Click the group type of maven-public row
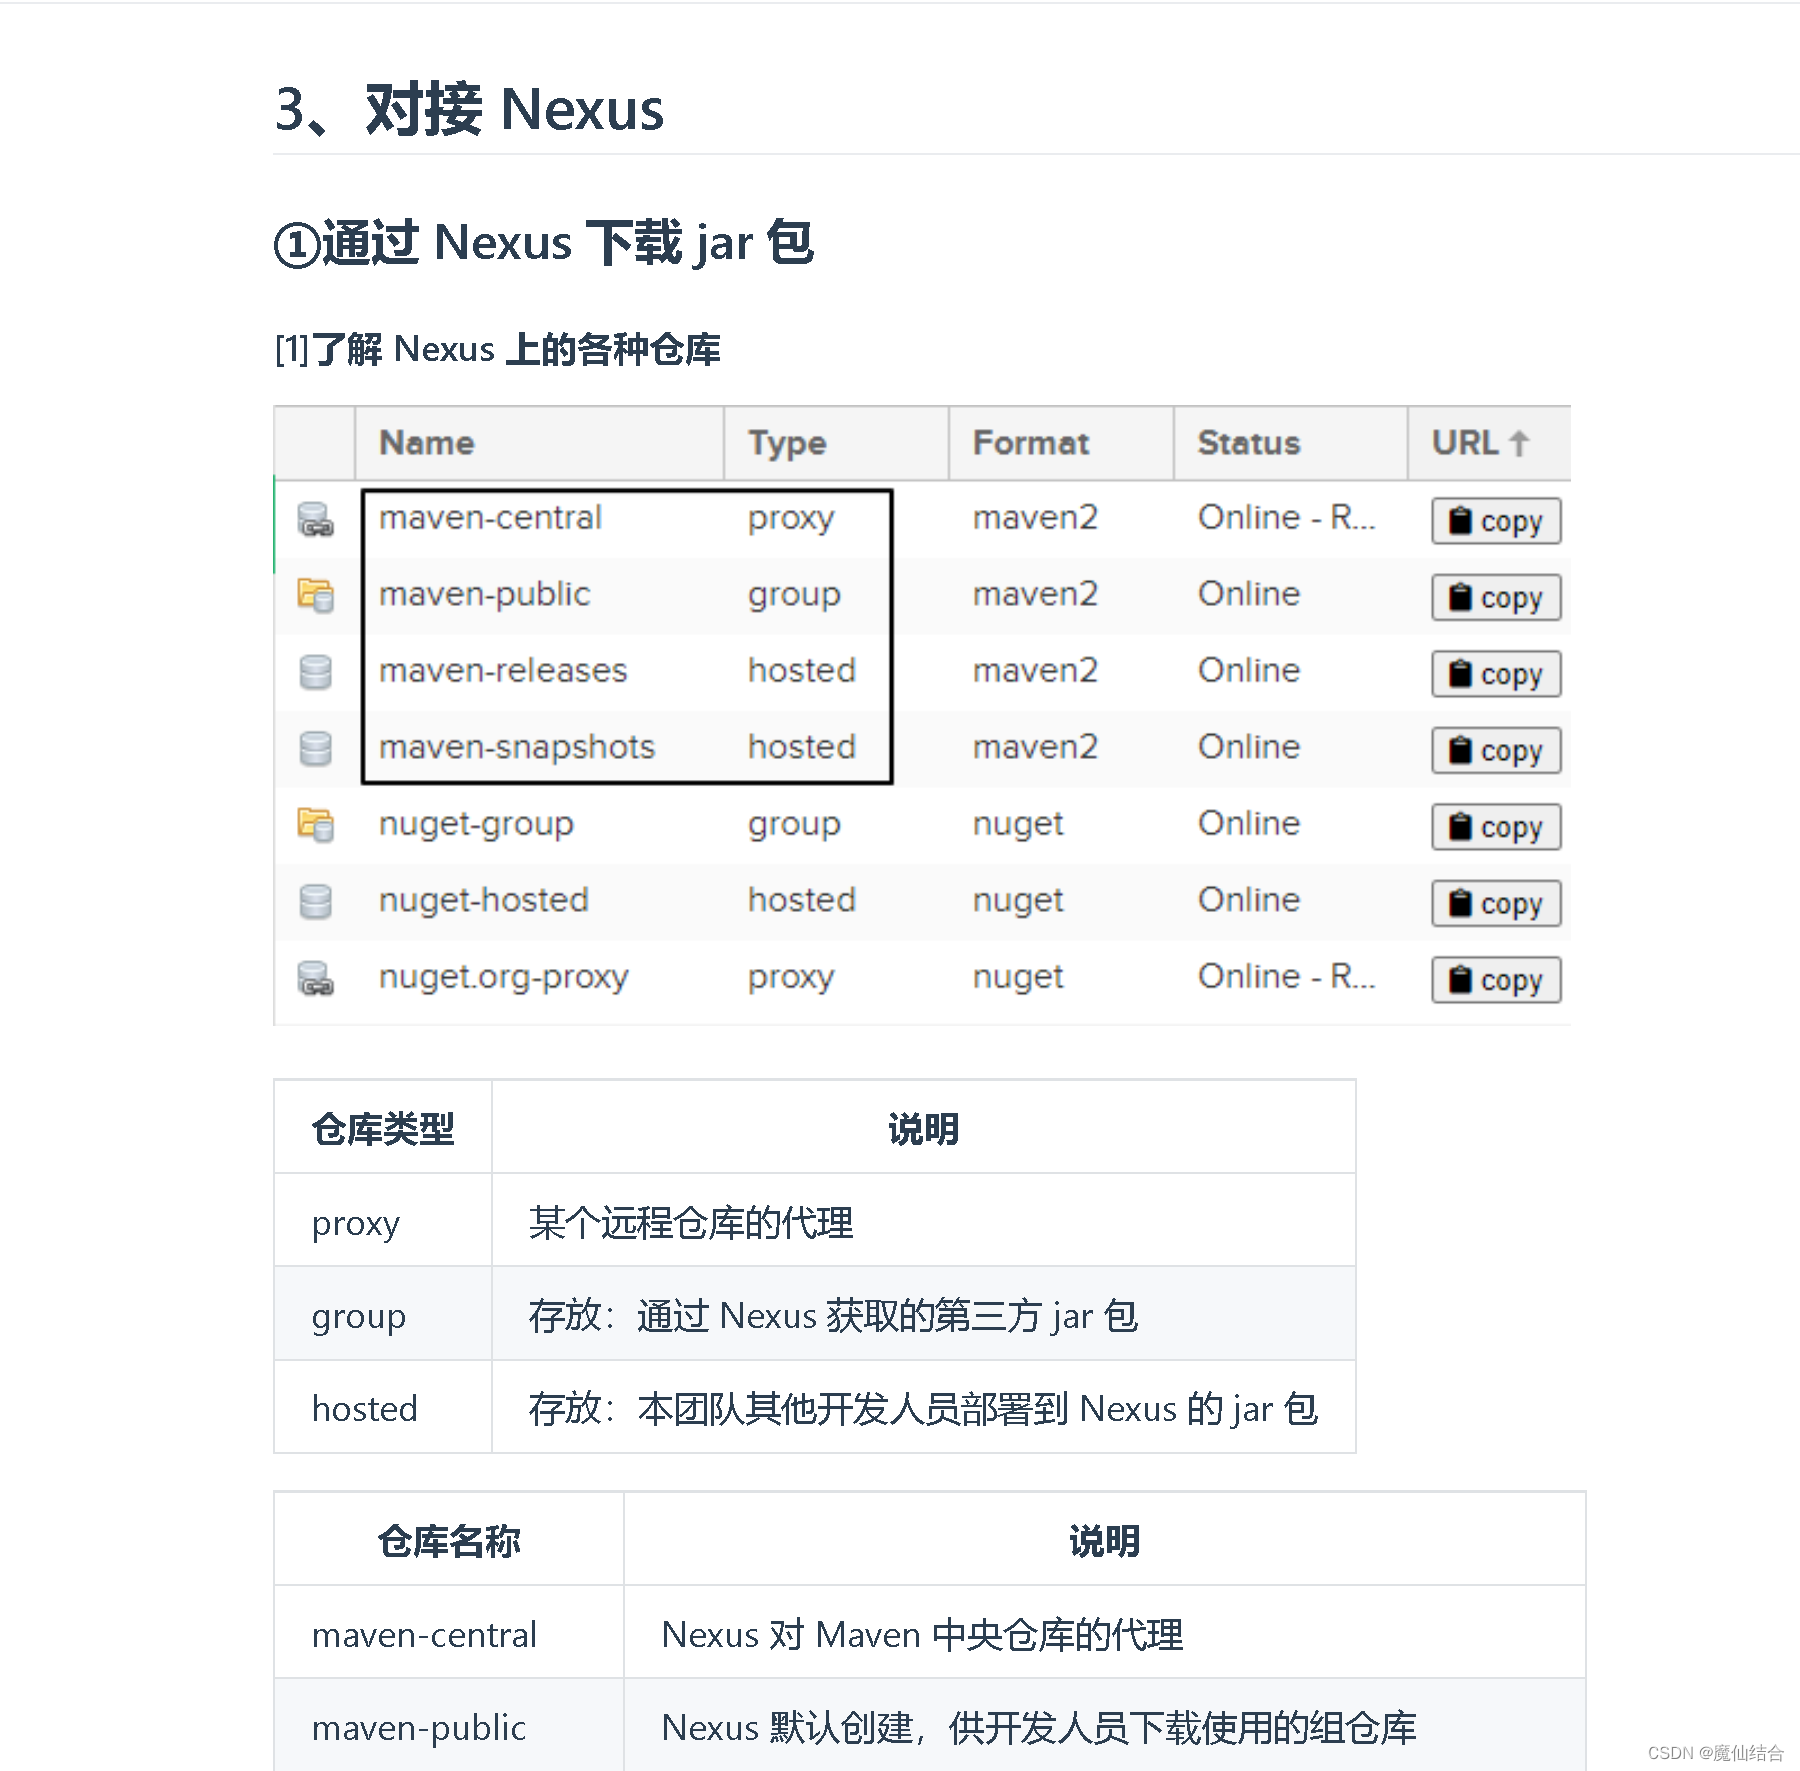This screenshot has width=1800, height=1771. tap(794, 596)
